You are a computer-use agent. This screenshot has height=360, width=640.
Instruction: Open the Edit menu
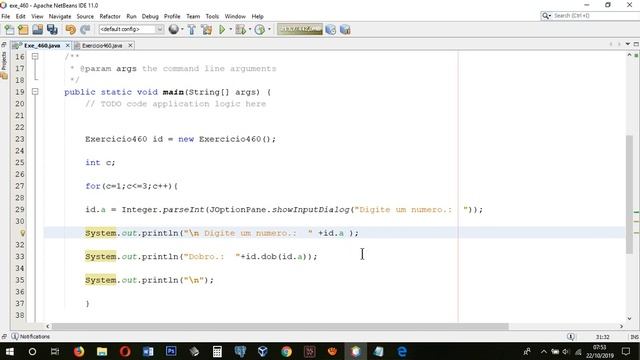pos(20,16)
